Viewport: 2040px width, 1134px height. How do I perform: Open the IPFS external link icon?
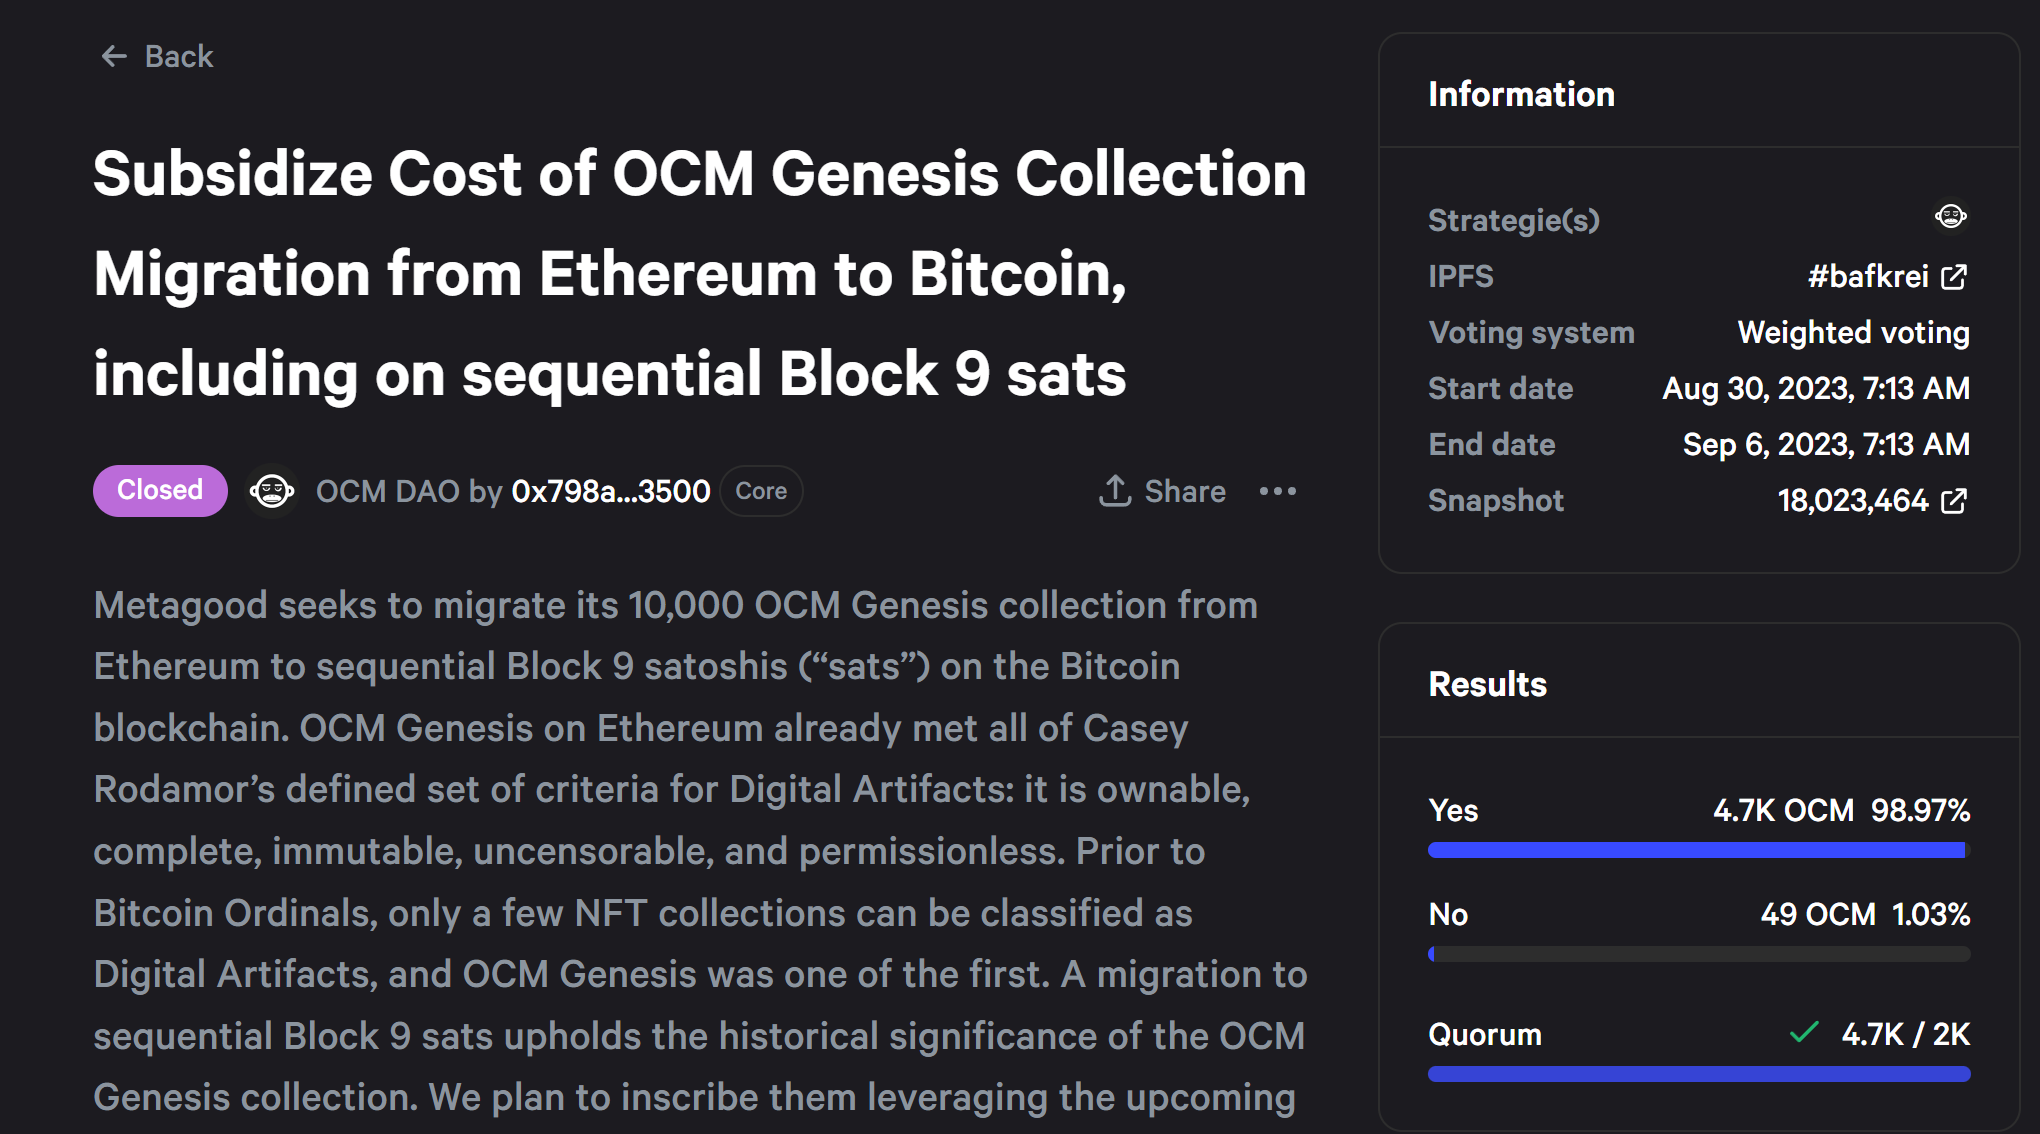tap(1953, 277)
